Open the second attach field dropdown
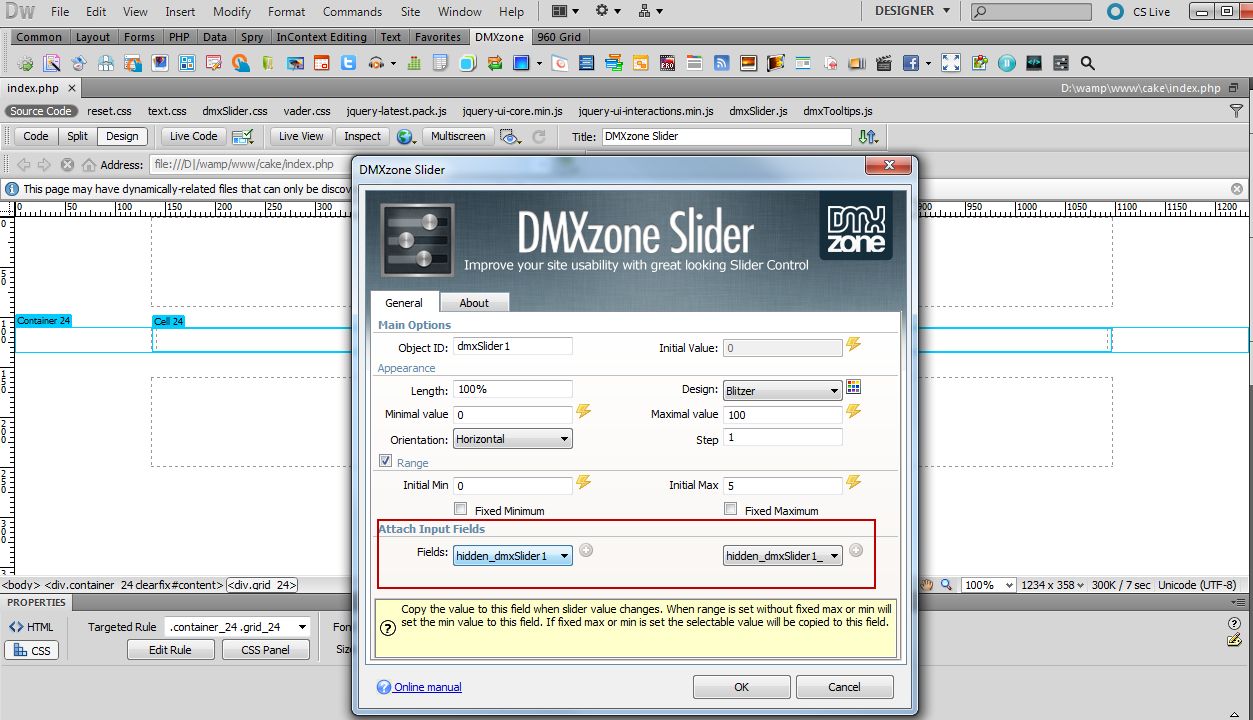Viewport: 1253px width, 720px height. (x=783, y=556)
